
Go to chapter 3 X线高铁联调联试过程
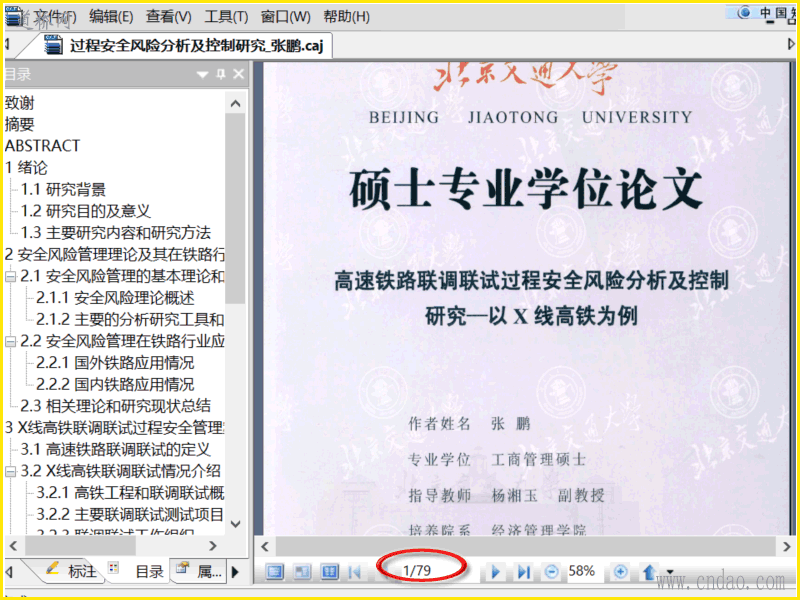pyautogui.click(x=115, y=428)
